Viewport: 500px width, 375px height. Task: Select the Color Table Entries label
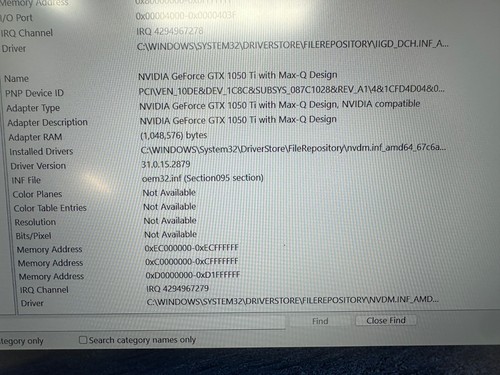pos(50,208)
